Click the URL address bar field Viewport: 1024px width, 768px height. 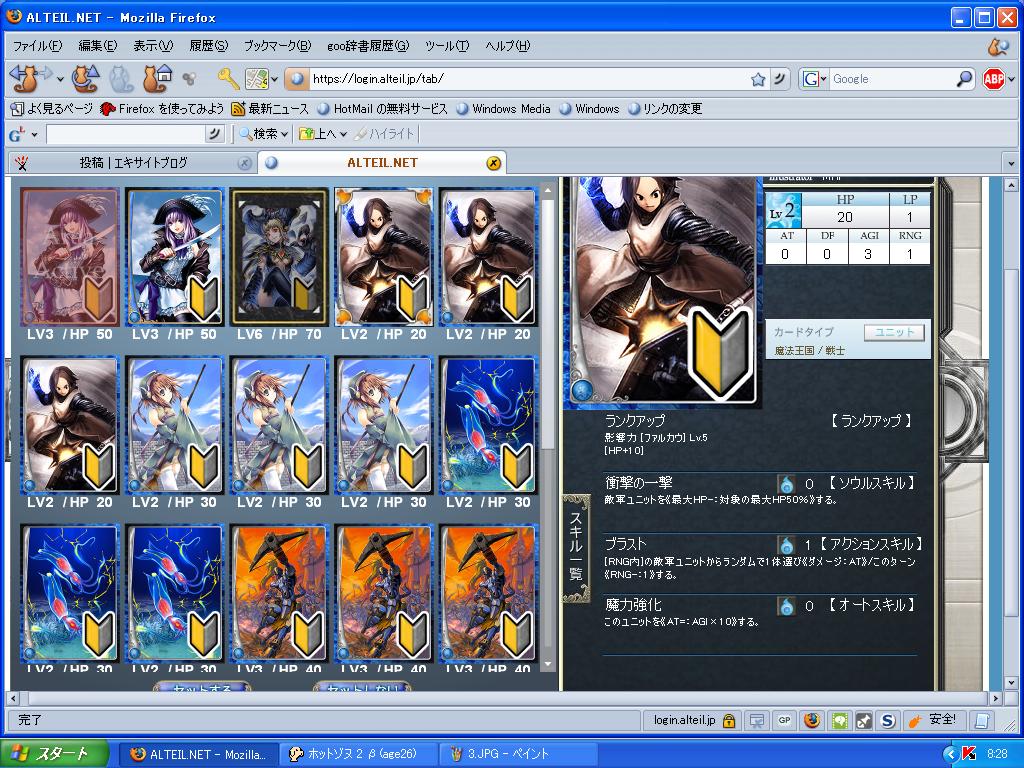(529, 79)
